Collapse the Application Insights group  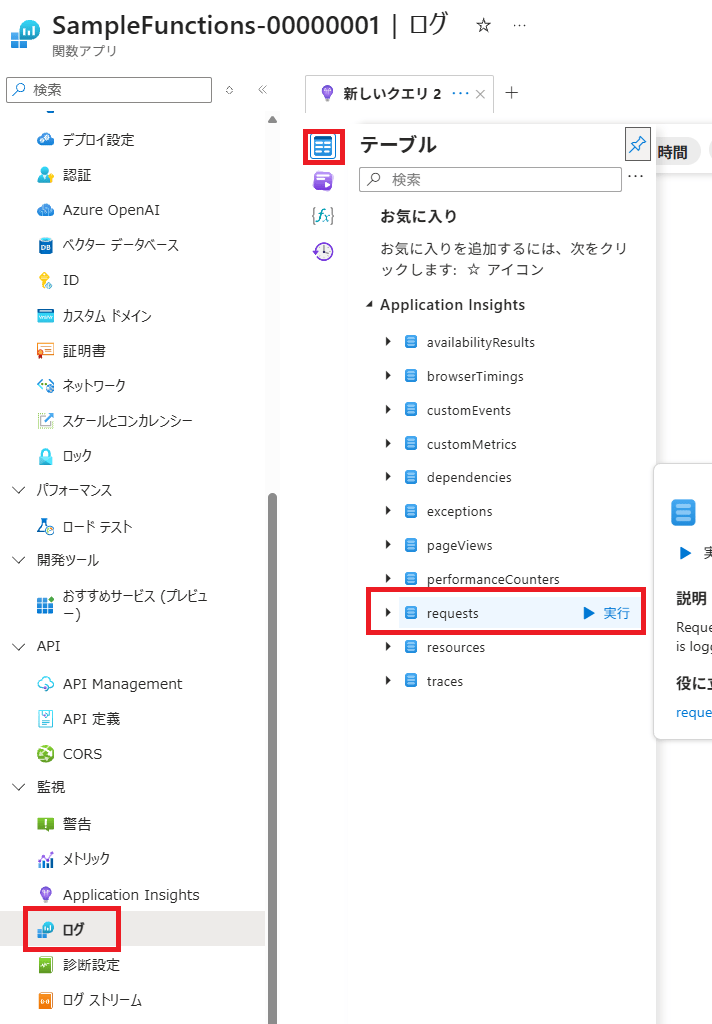pyautogui.click(x=370, y=305)
